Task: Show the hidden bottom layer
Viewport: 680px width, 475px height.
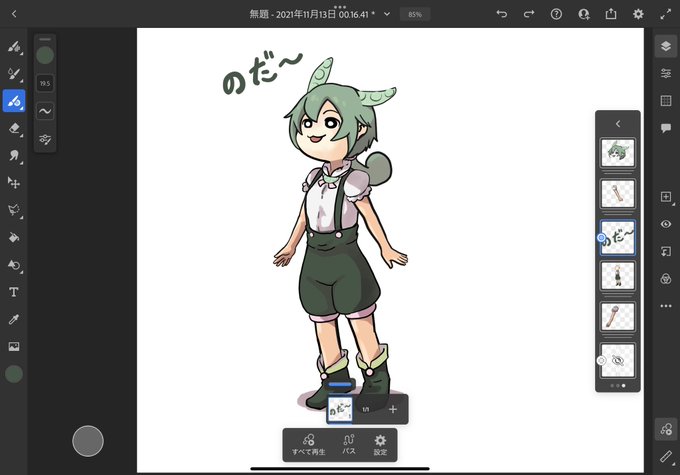Action: [618, 360]
